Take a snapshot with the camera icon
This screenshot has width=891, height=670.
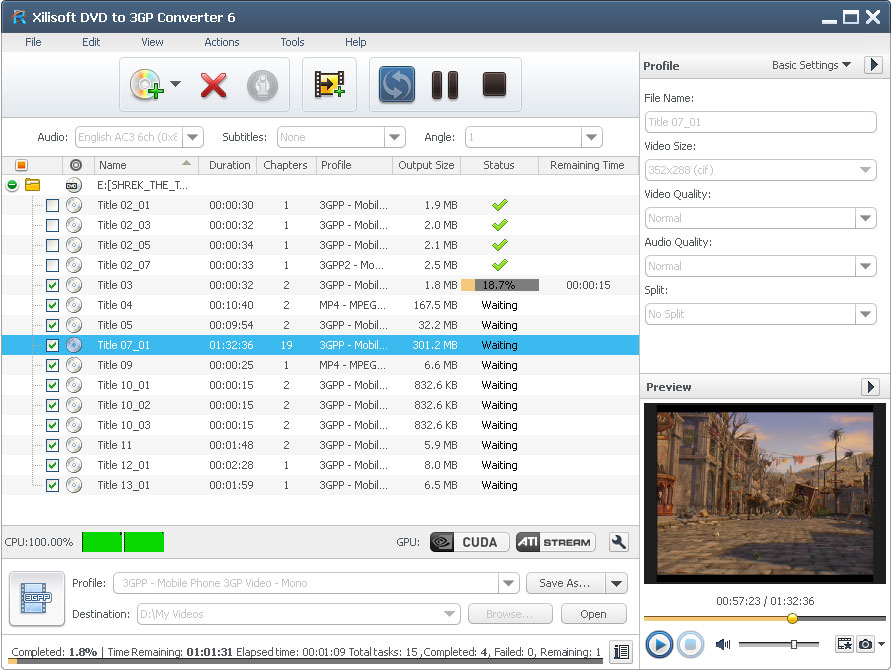(866, 645)
